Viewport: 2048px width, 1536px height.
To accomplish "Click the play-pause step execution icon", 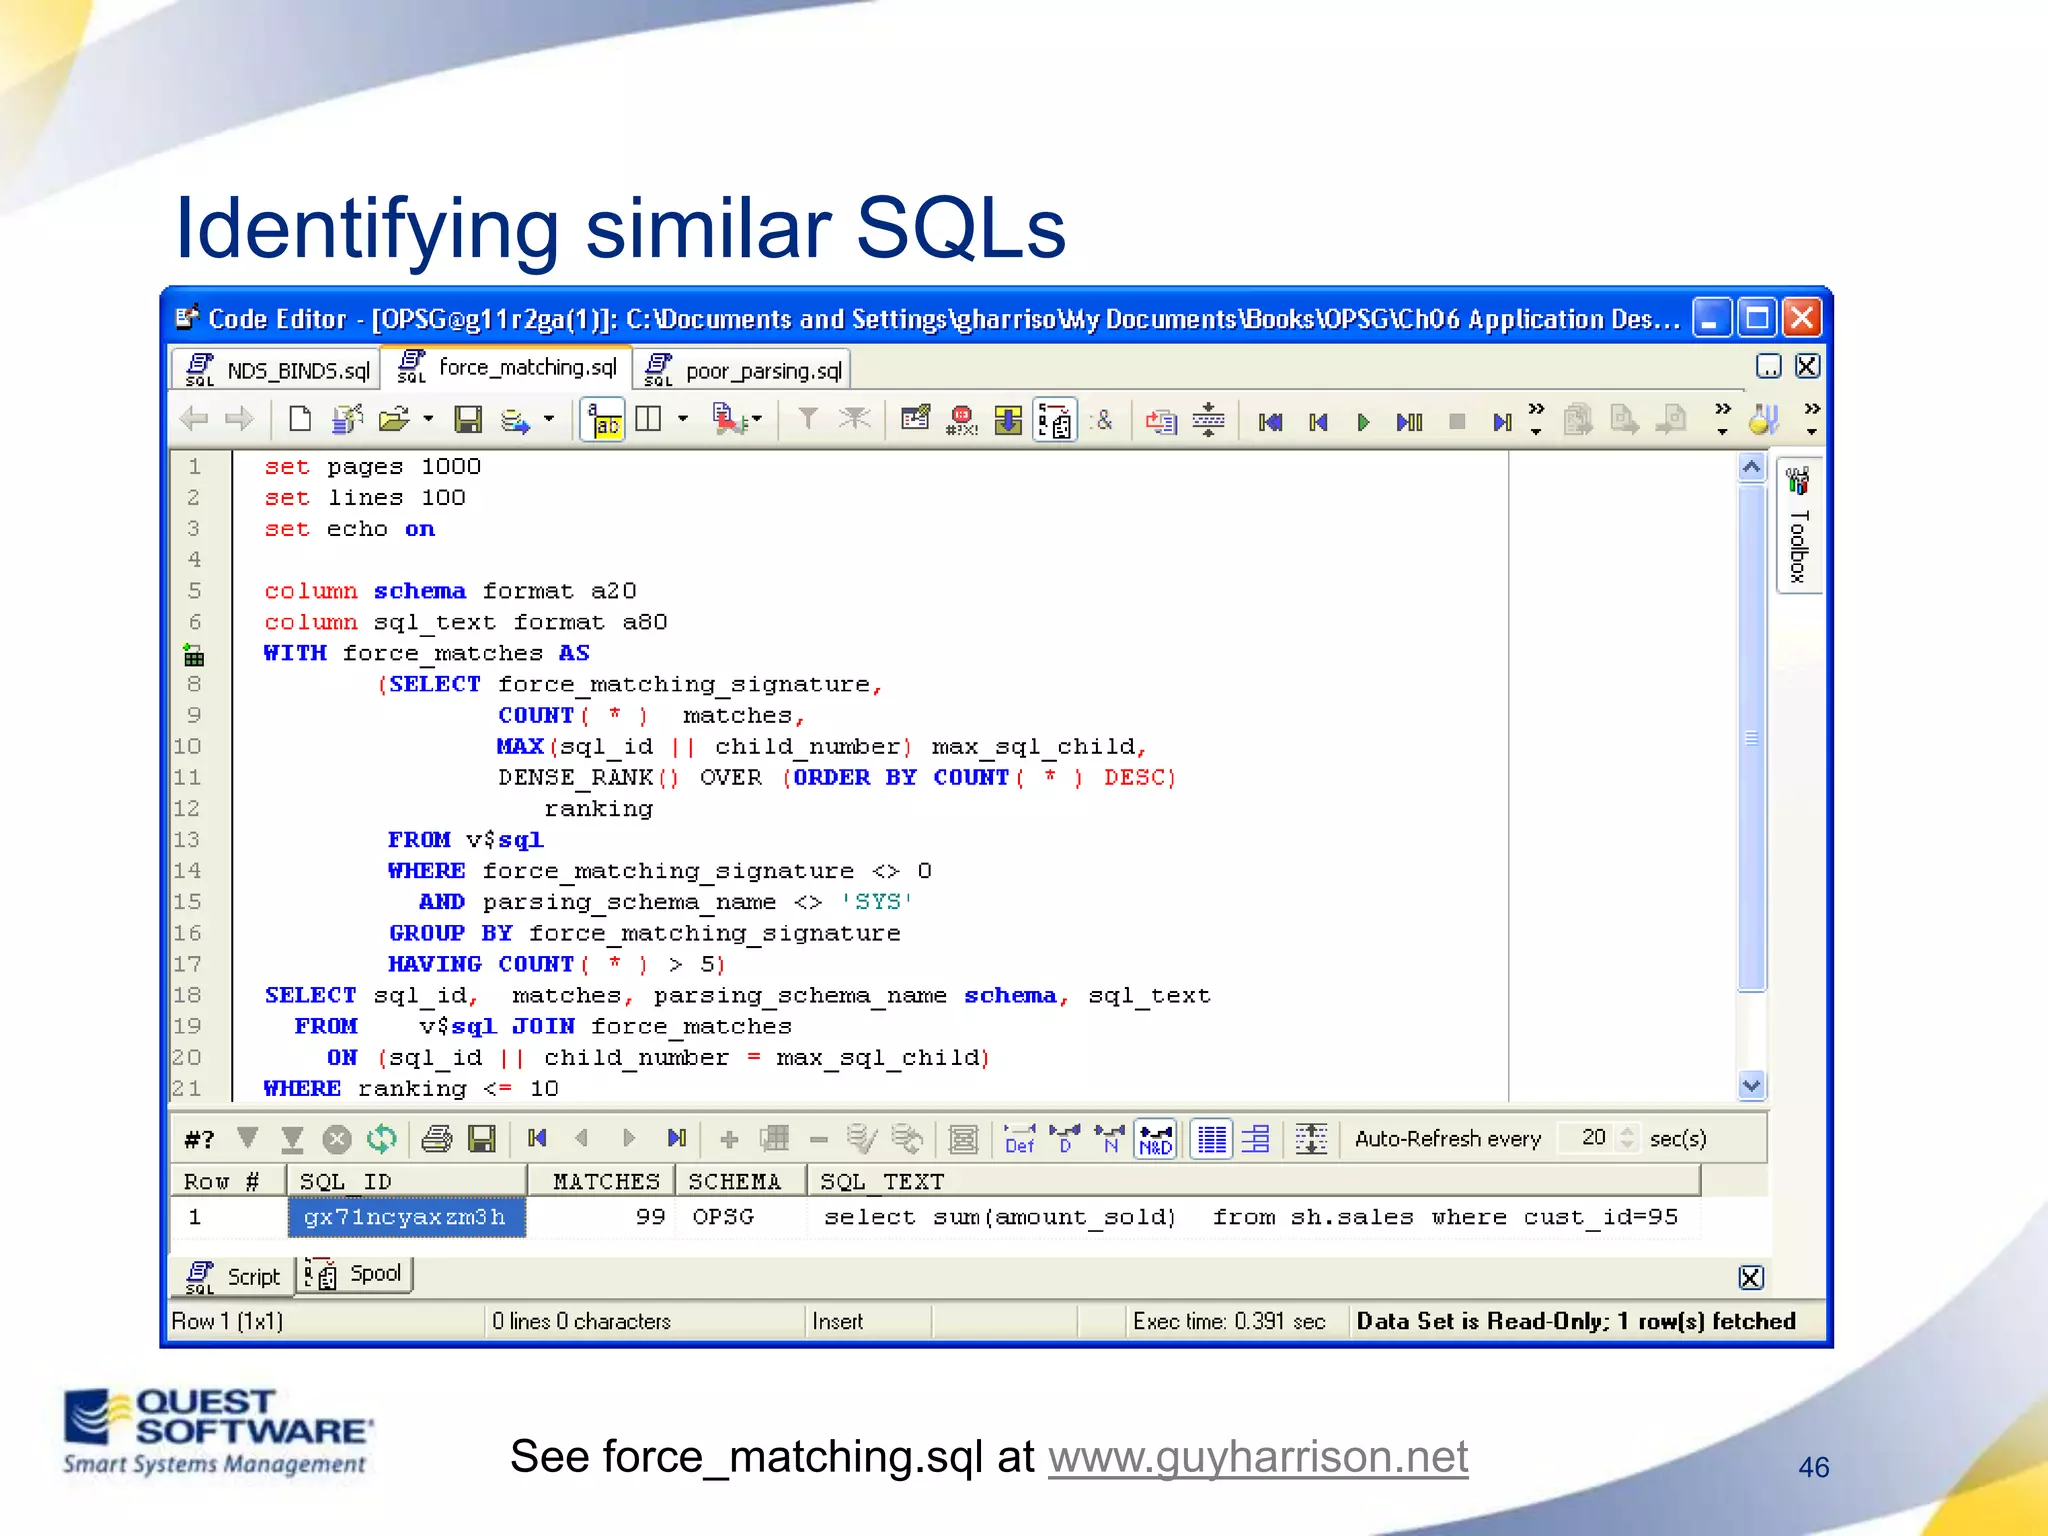I will click(1409, 422).
